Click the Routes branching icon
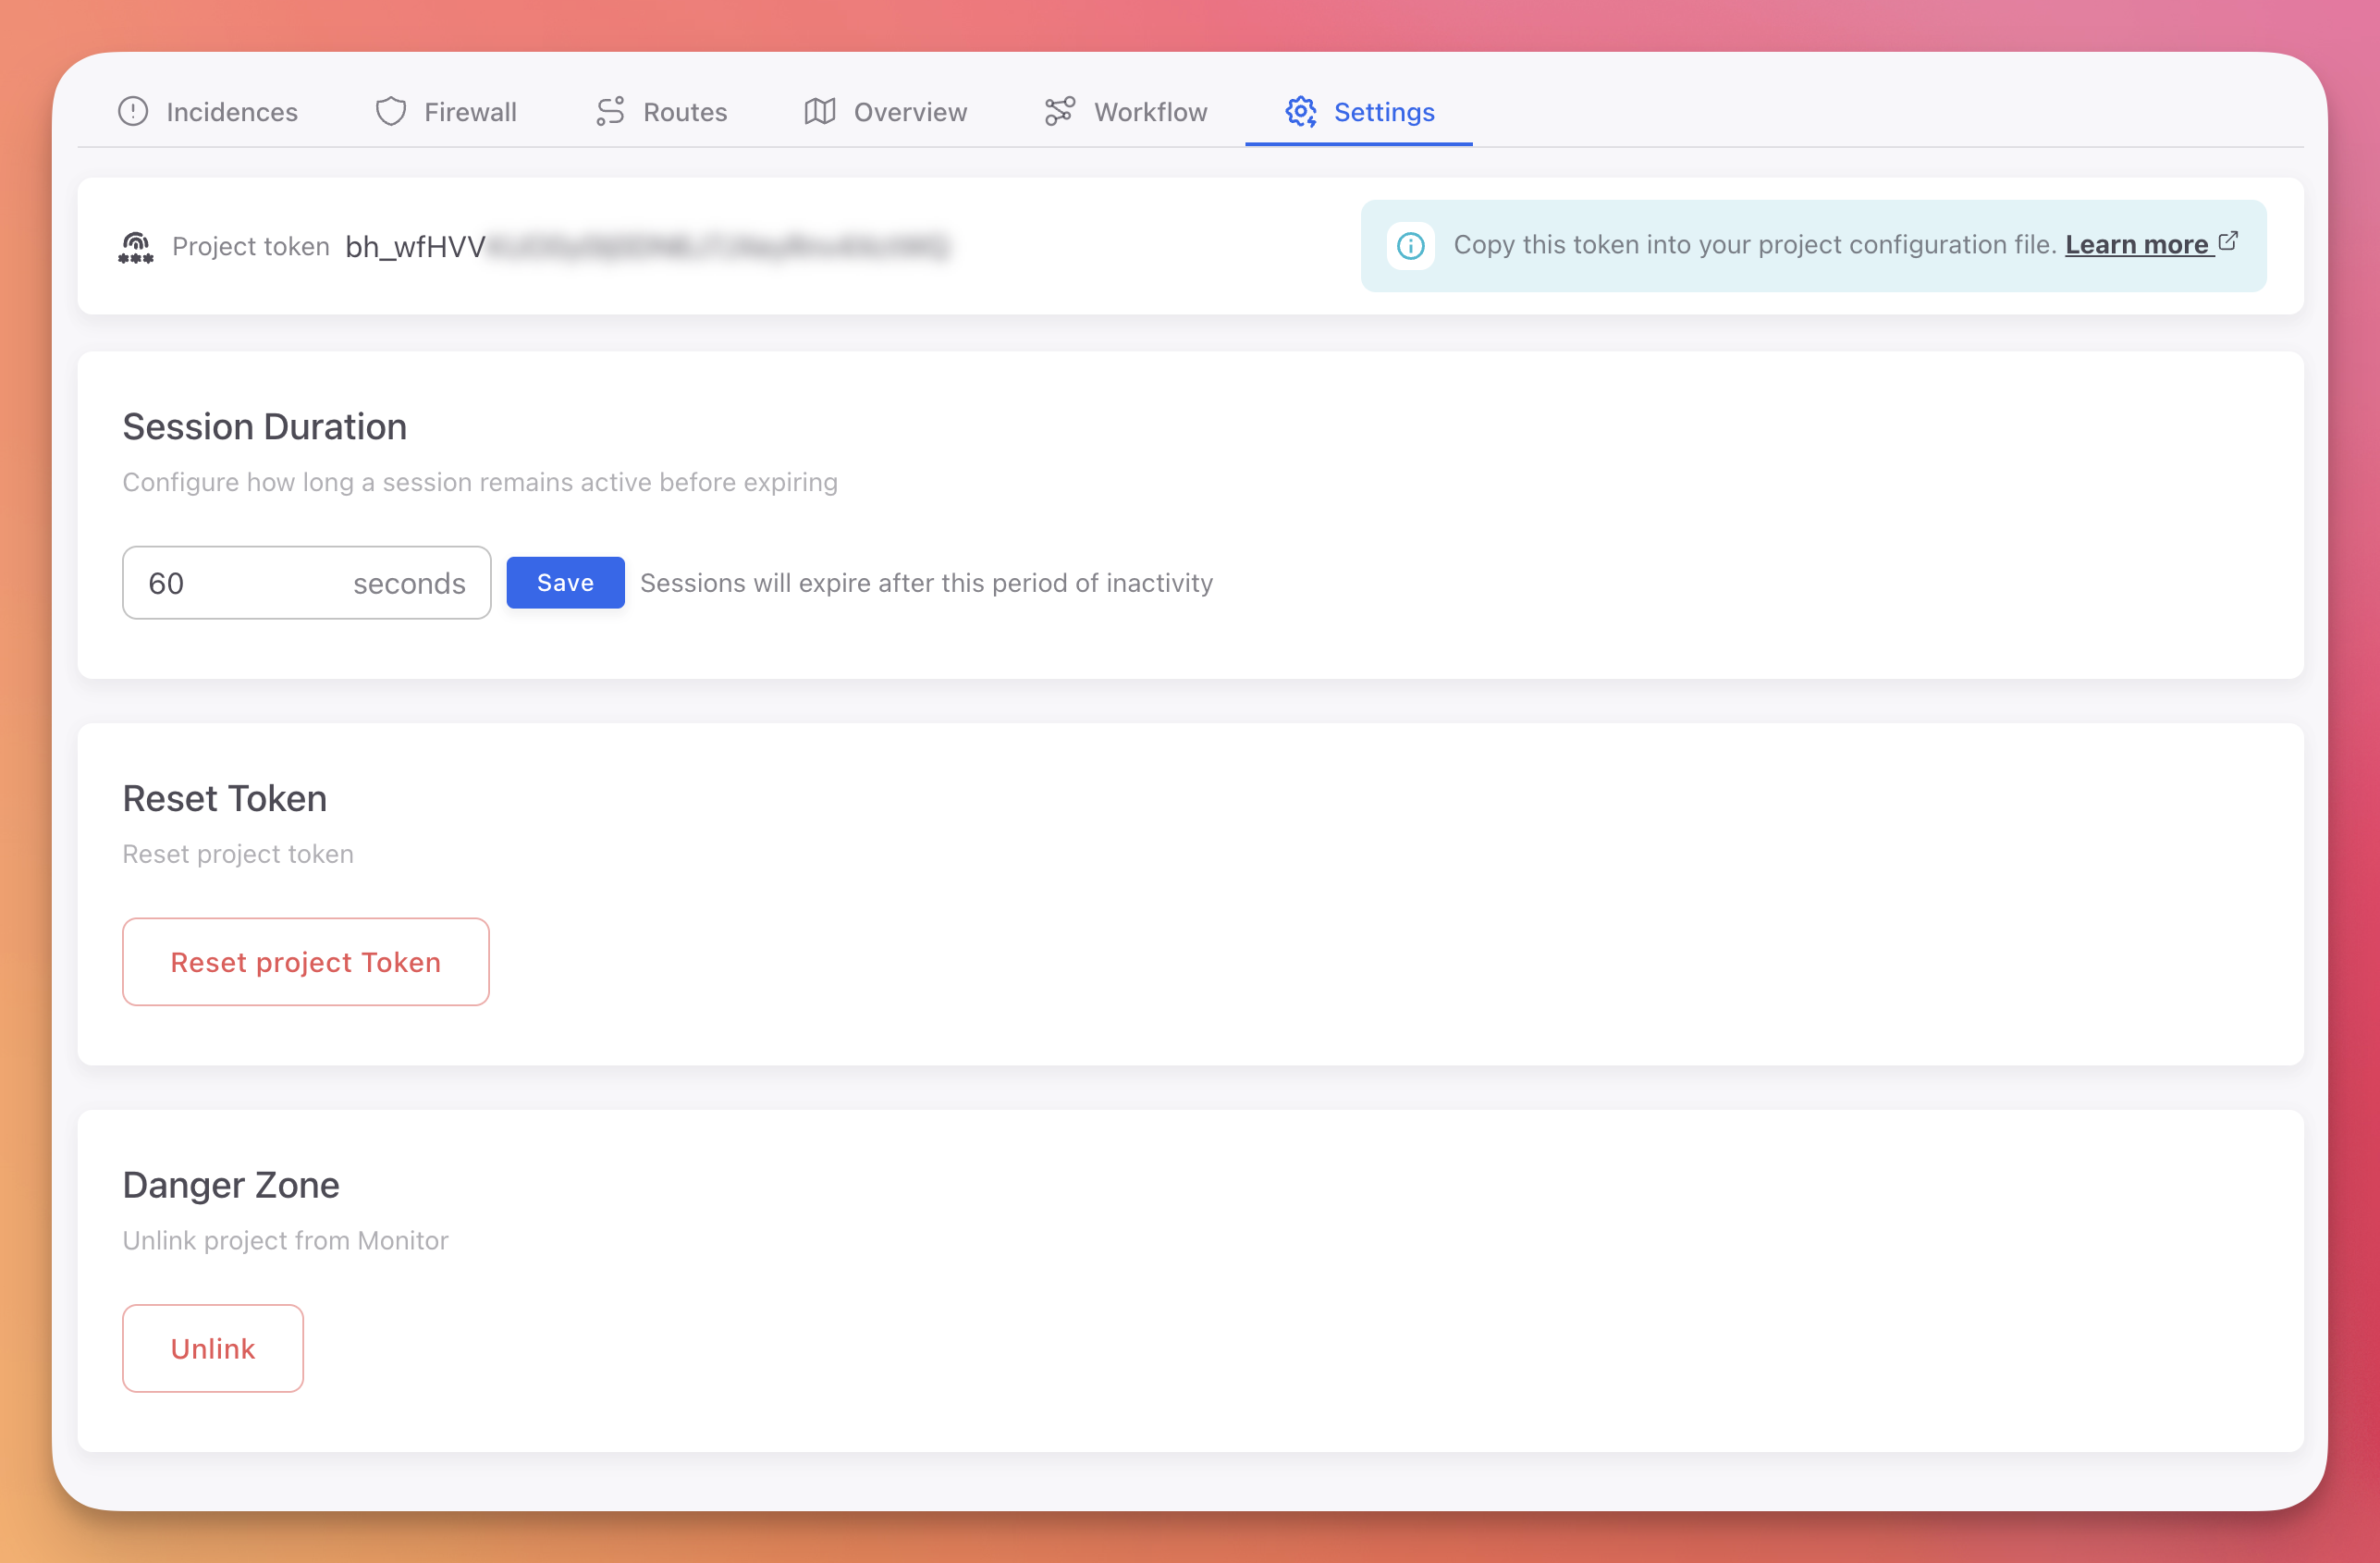Image resolution: width=2380 pixels, height=1563 pixels. pyautogui.click(x=609, y=111)
